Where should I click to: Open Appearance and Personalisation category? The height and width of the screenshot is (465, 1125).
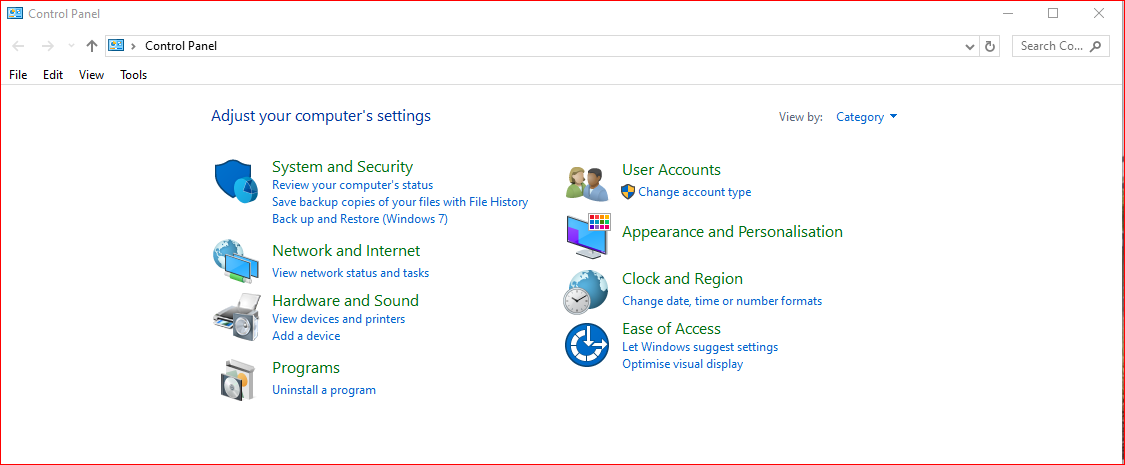click(732, 232)
